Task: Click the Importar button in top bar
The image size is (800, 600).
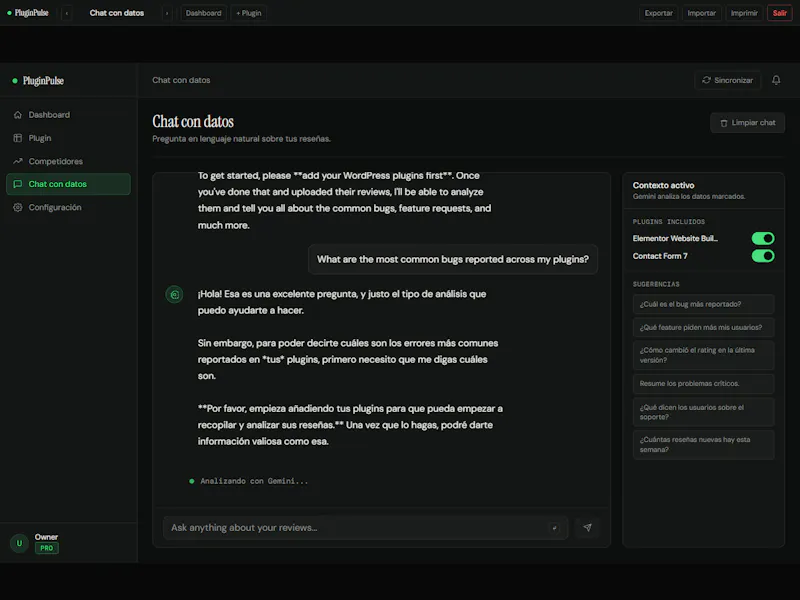Action: [701, 13]
